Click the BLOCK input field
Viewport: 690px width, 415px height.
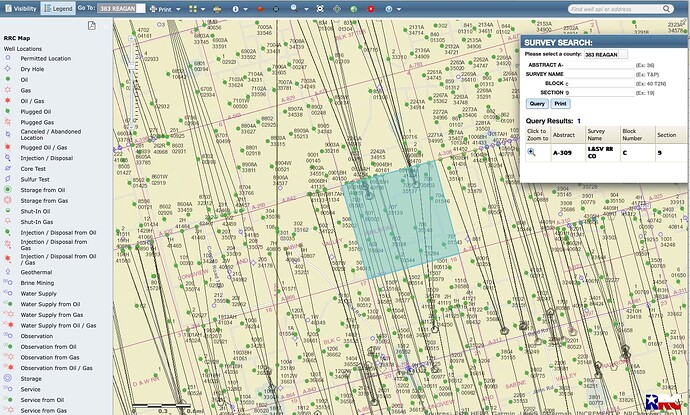[599, 83]
